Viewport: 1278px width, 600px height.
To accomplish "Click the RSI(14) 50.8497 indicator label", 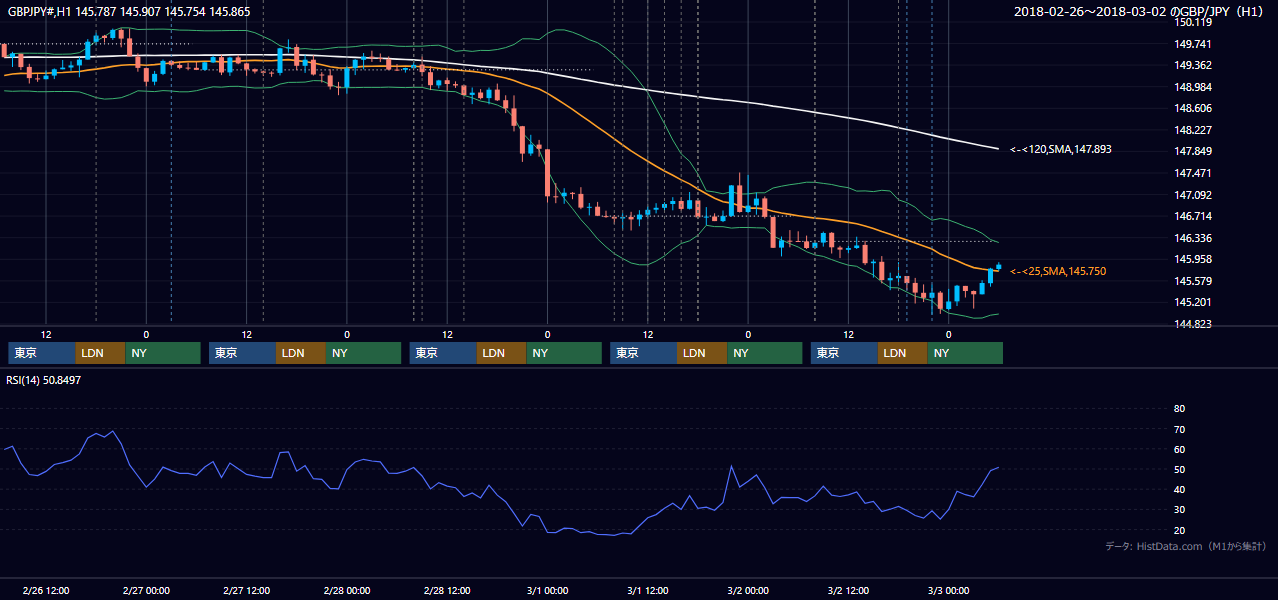I will click(x=43, y=380).
